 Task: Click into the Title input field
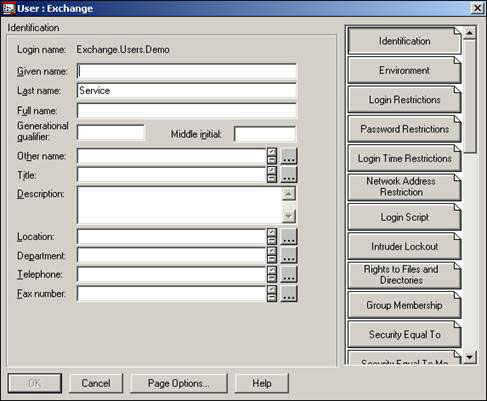[x=172, y=175]
